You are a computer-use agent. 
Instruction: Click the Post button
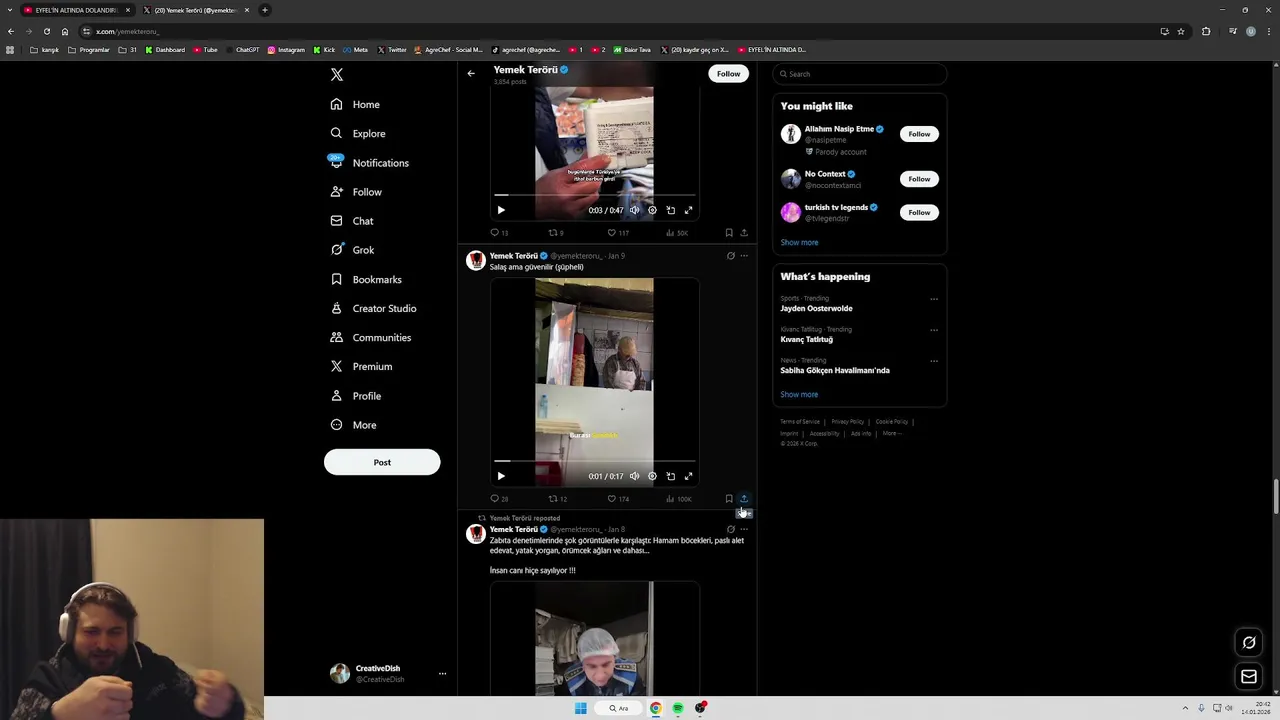(x=382, y=462)
